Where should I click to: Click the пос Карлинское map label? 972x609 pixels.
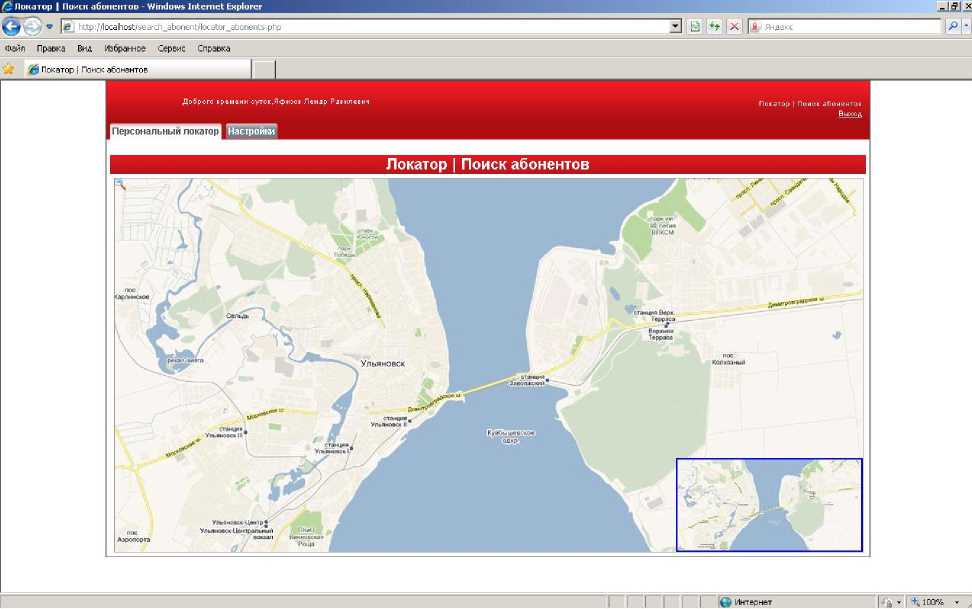click(132, 293)
